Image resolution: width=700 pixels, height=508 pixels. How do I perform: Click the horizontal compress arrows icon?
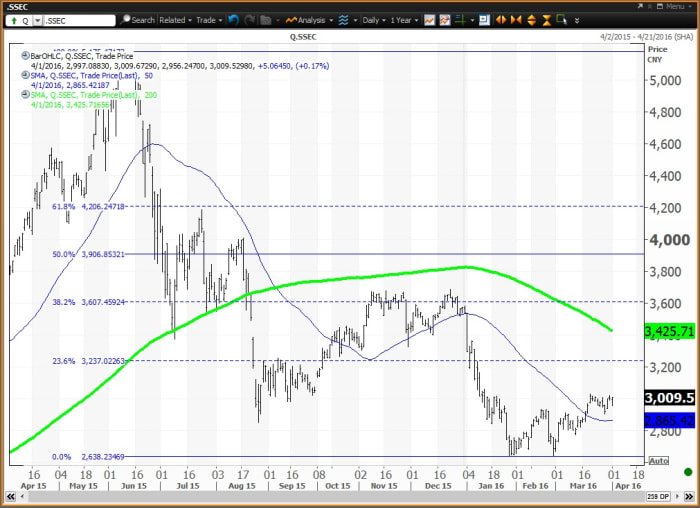tap(517, 19)
